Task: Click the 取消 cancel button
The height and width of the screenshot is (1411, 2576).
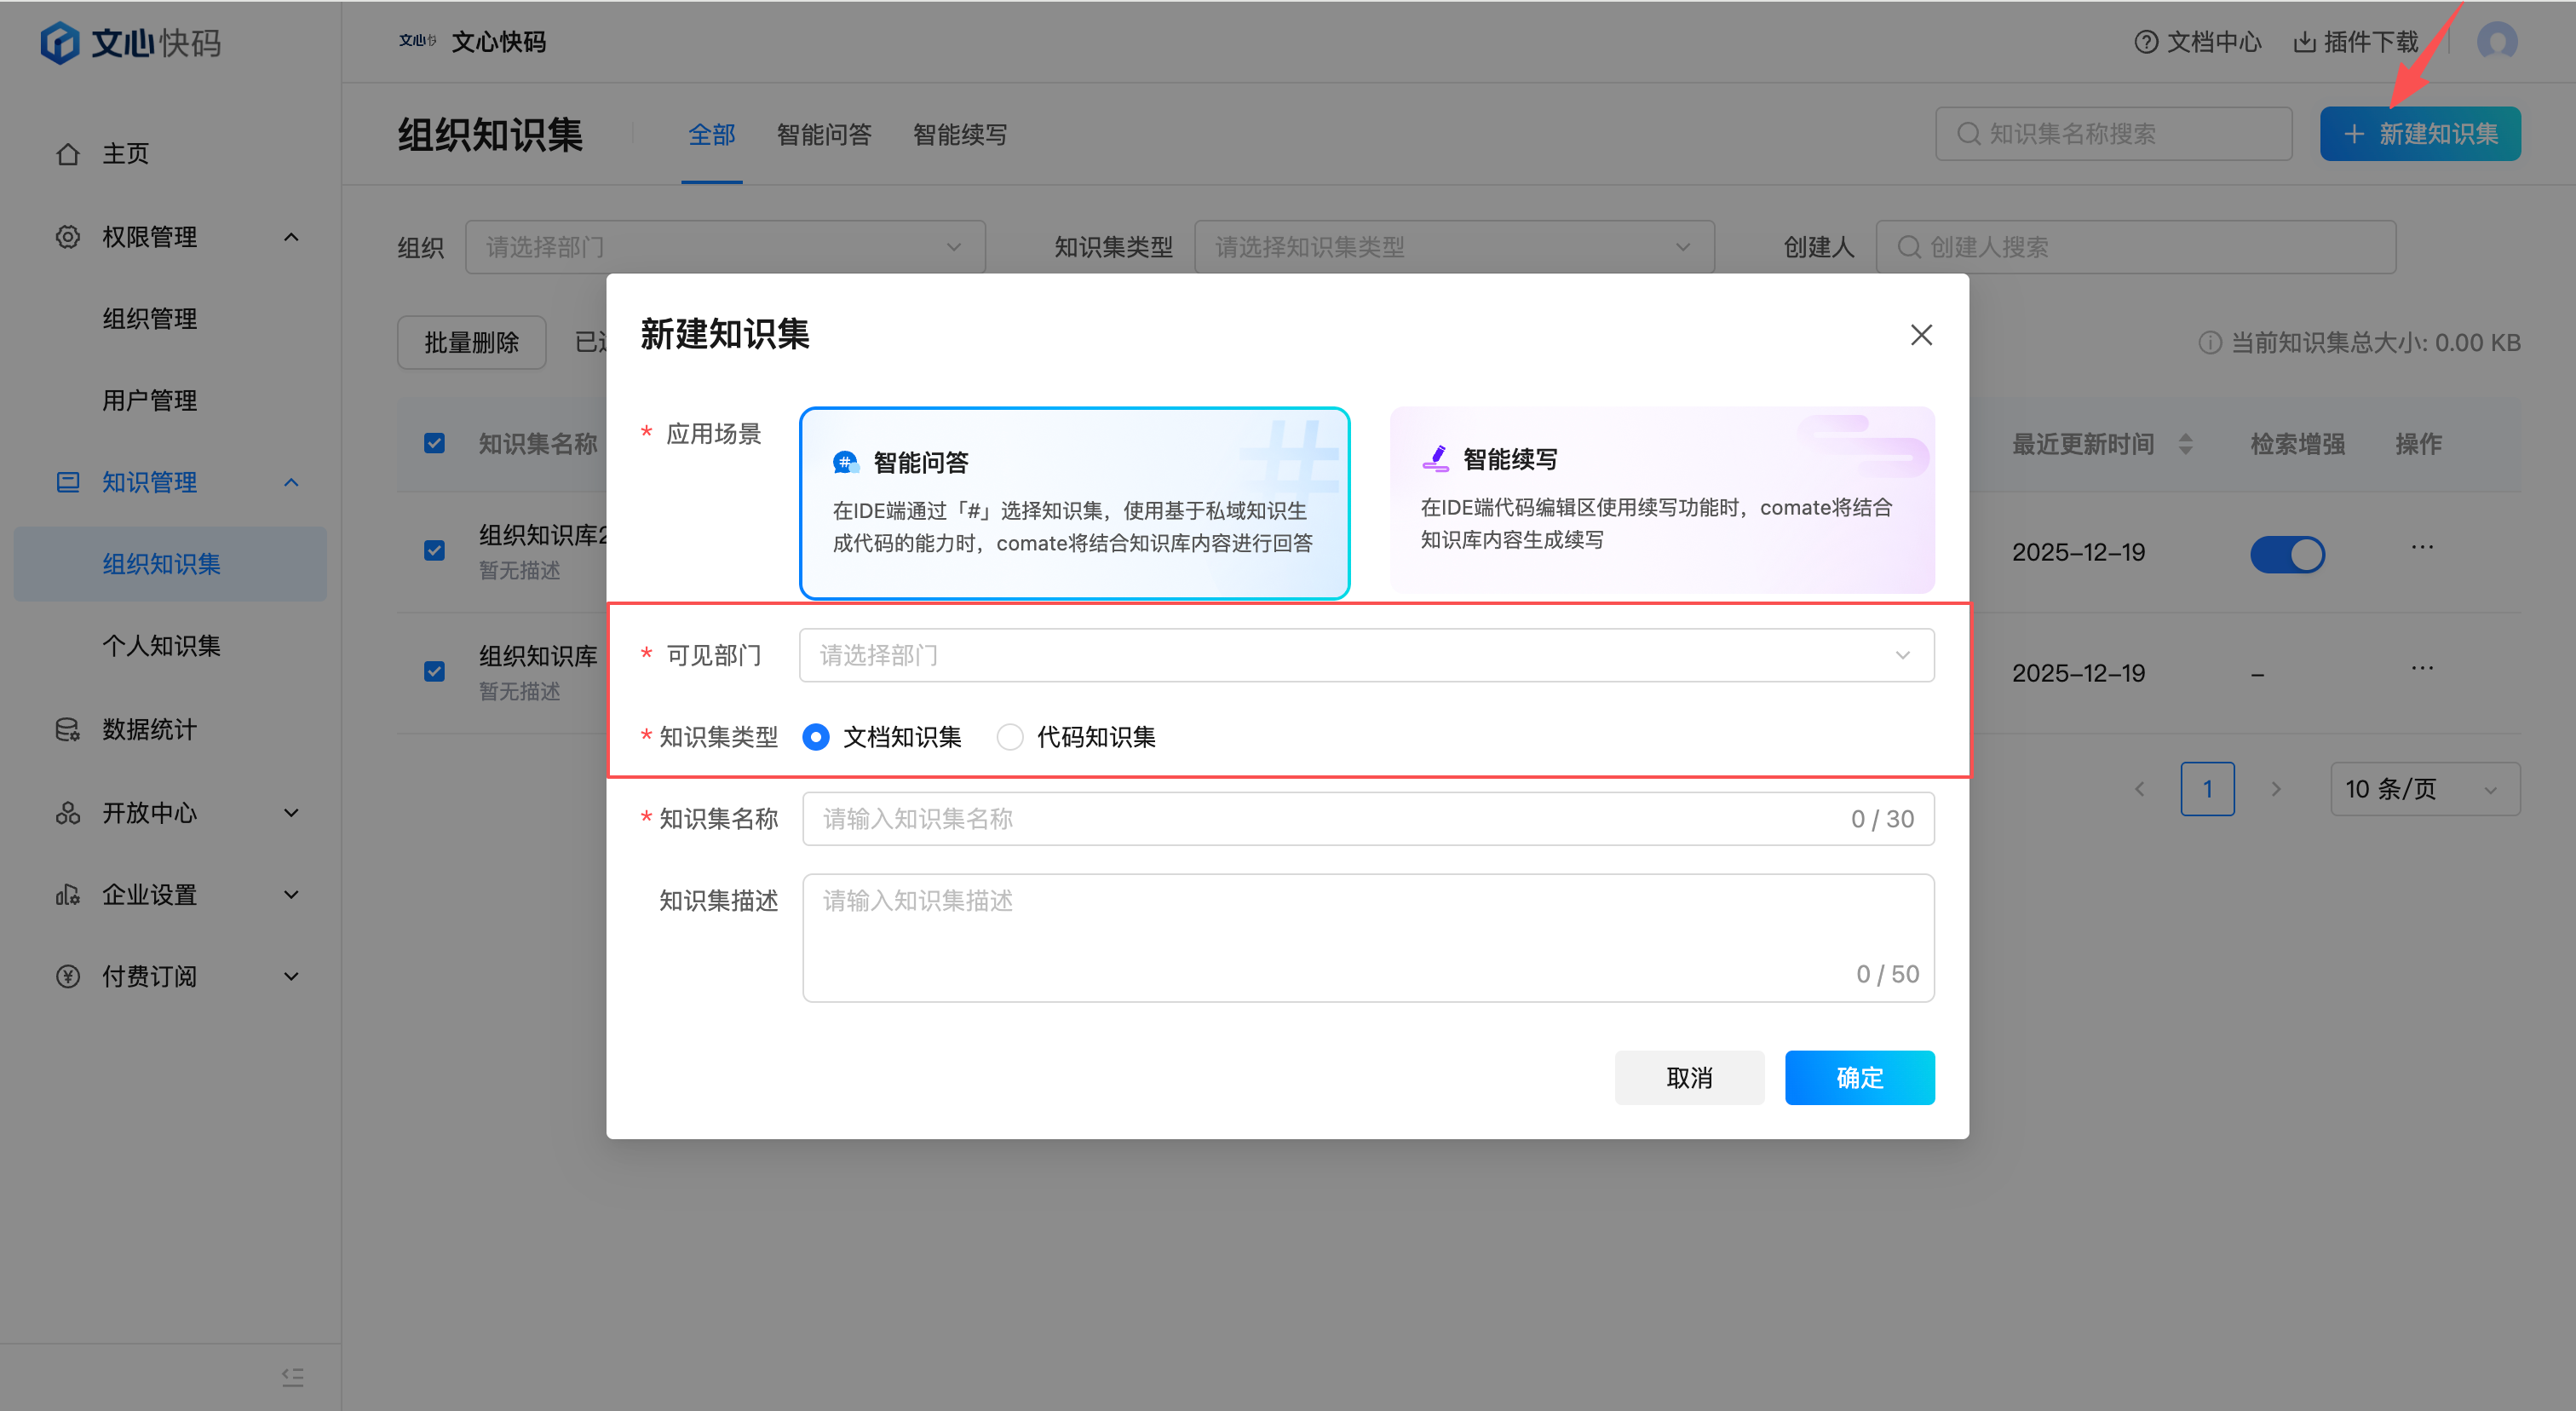Action: [x=1688, y=1077]
